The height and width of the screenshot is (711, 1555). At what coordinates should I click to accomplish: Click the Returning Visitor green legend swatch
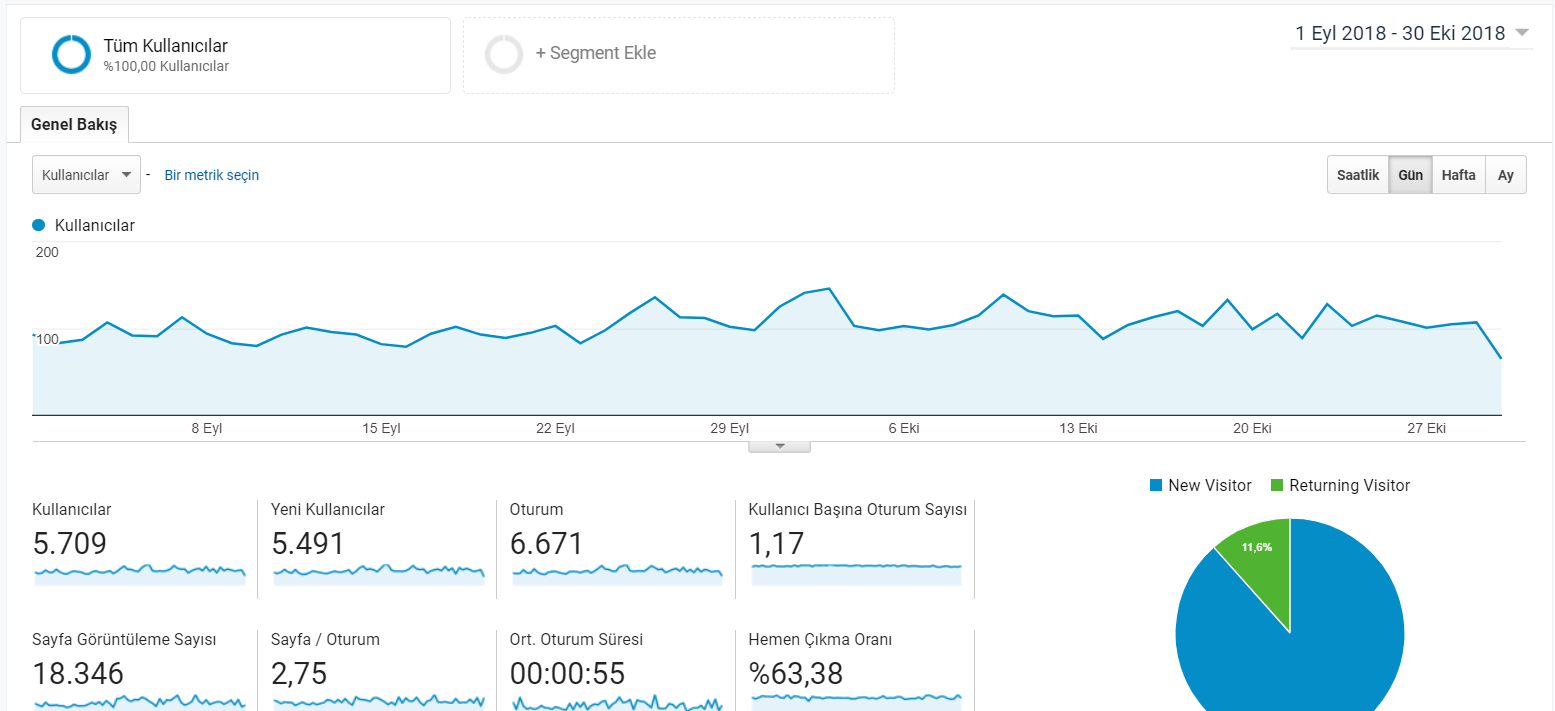1277,486
